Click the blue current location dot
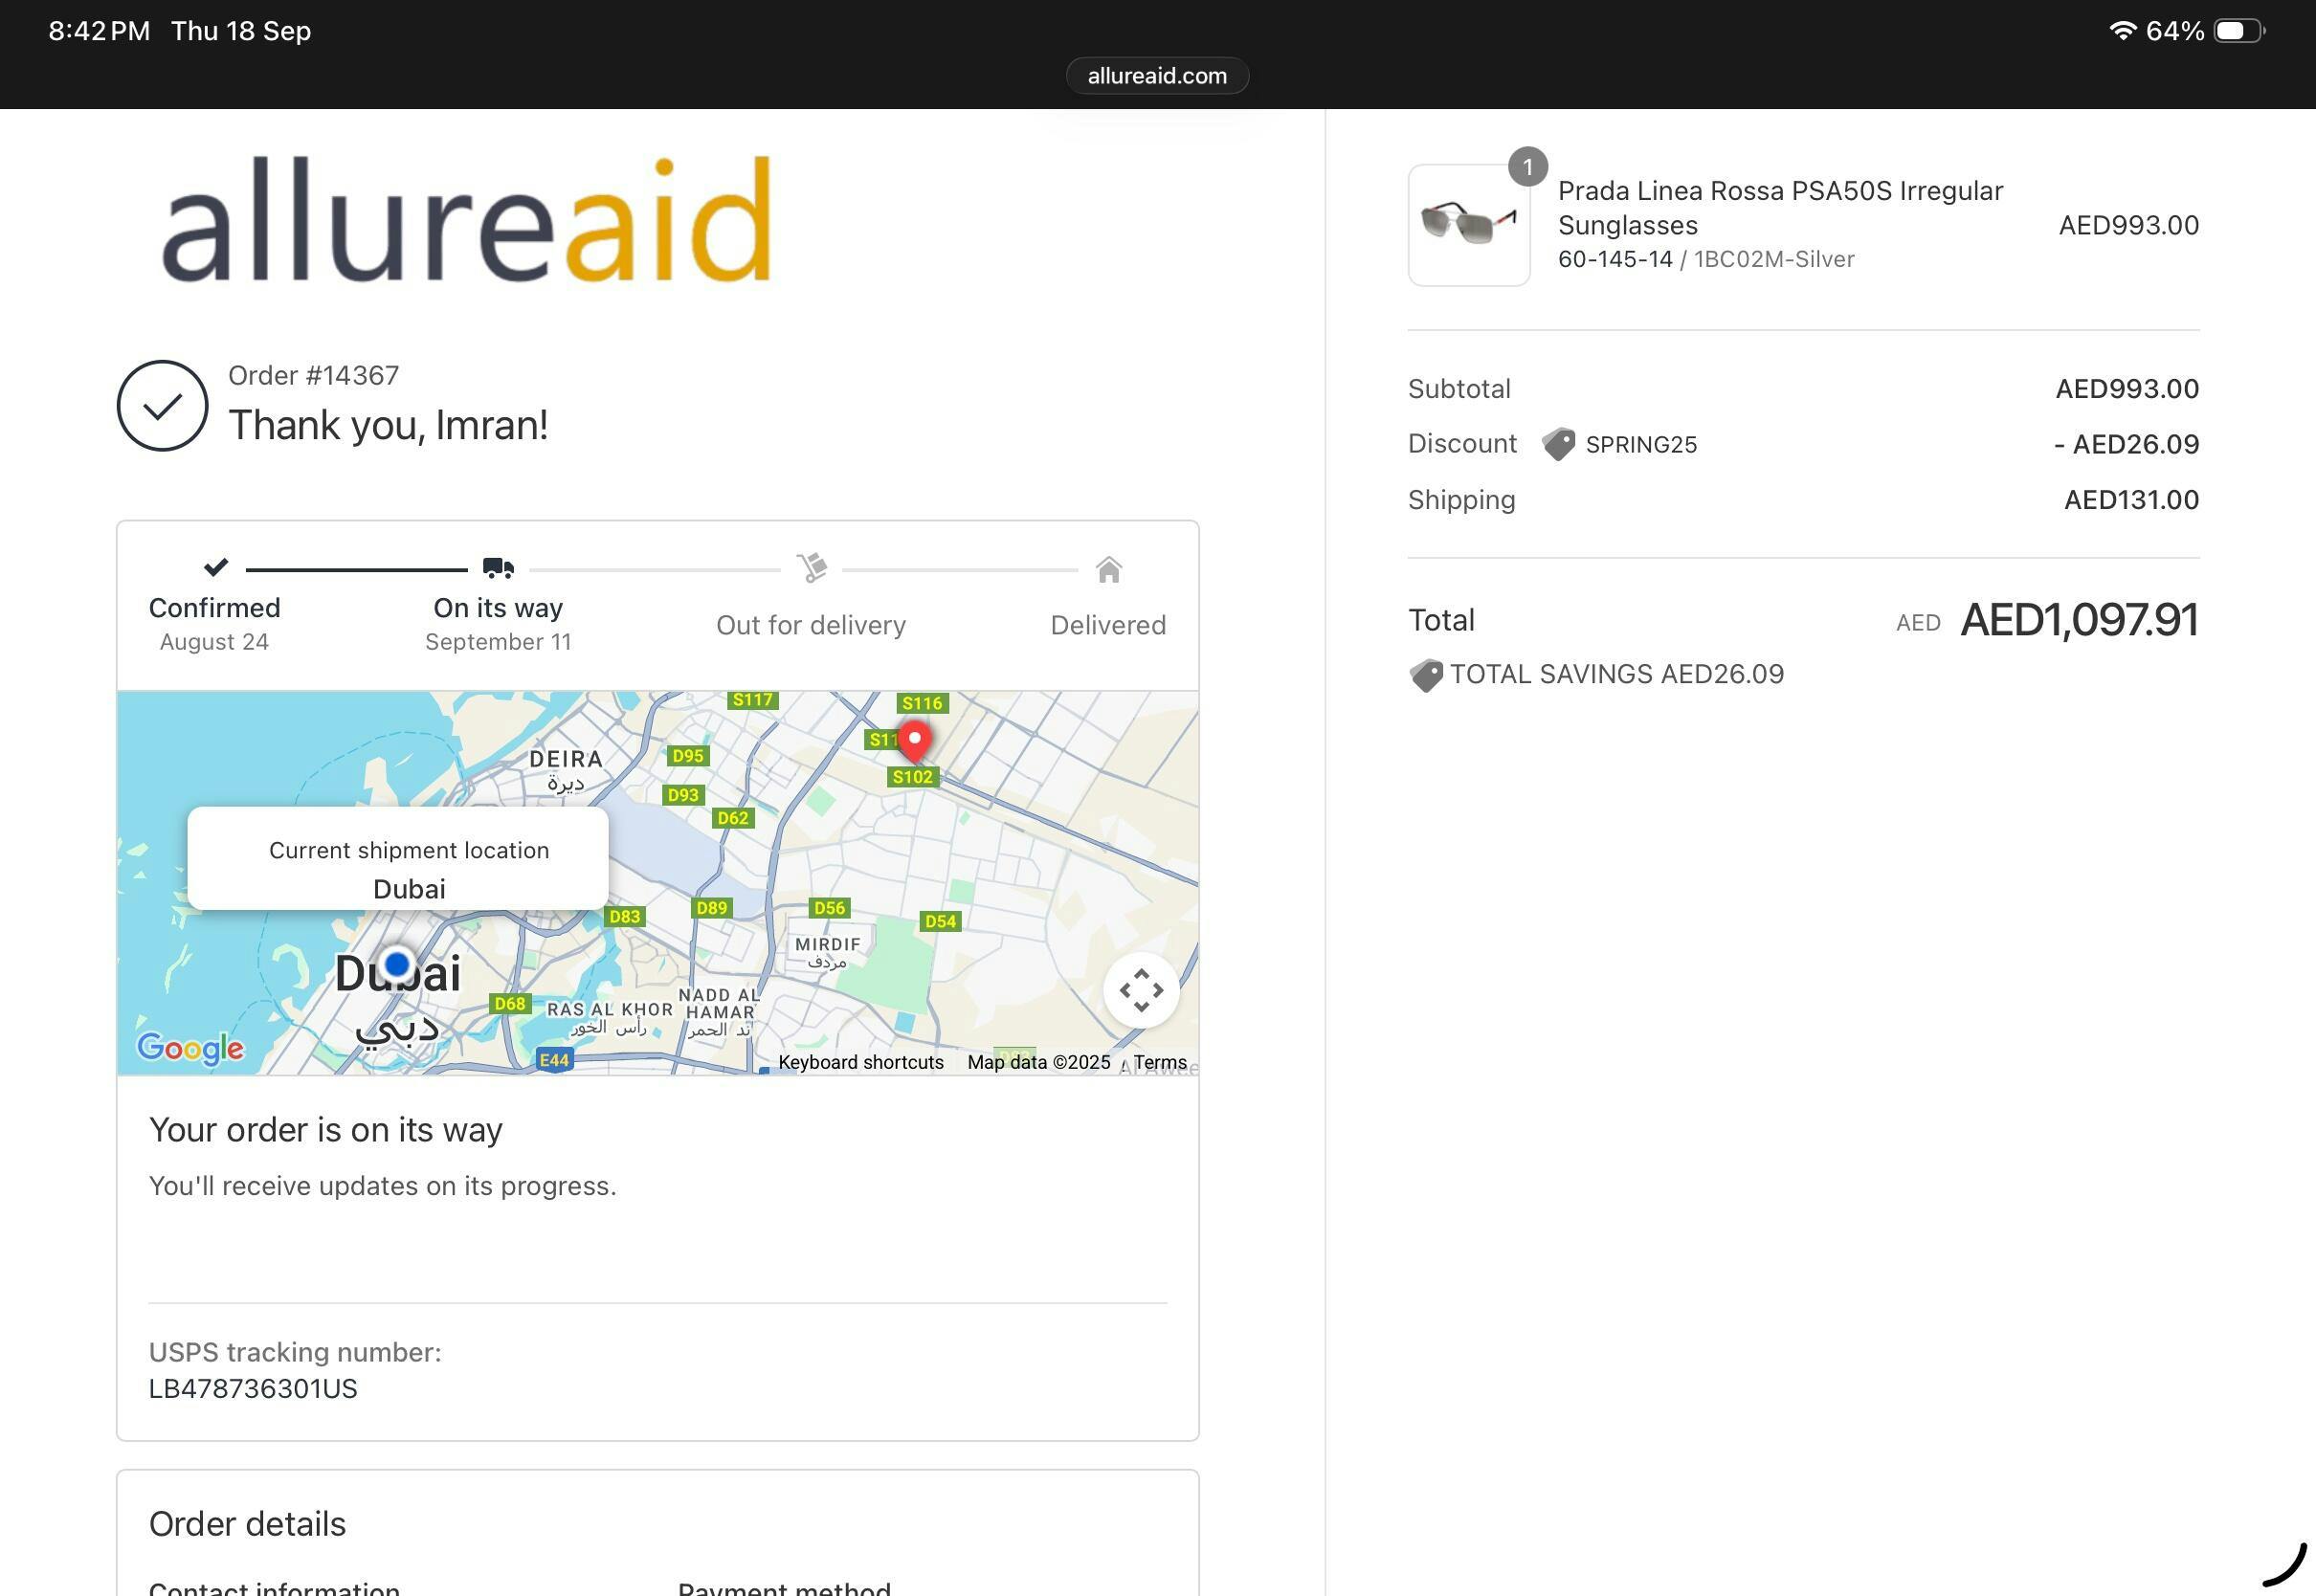2316x1596 pixels. pyautogui.click(x=397, y=964)
